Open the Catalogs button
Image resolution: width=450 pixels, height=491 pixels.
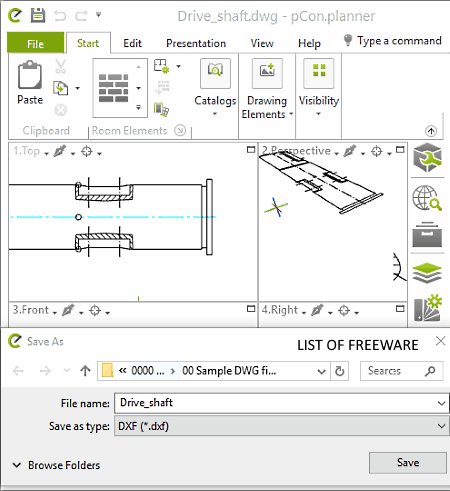tap(215, 87)
